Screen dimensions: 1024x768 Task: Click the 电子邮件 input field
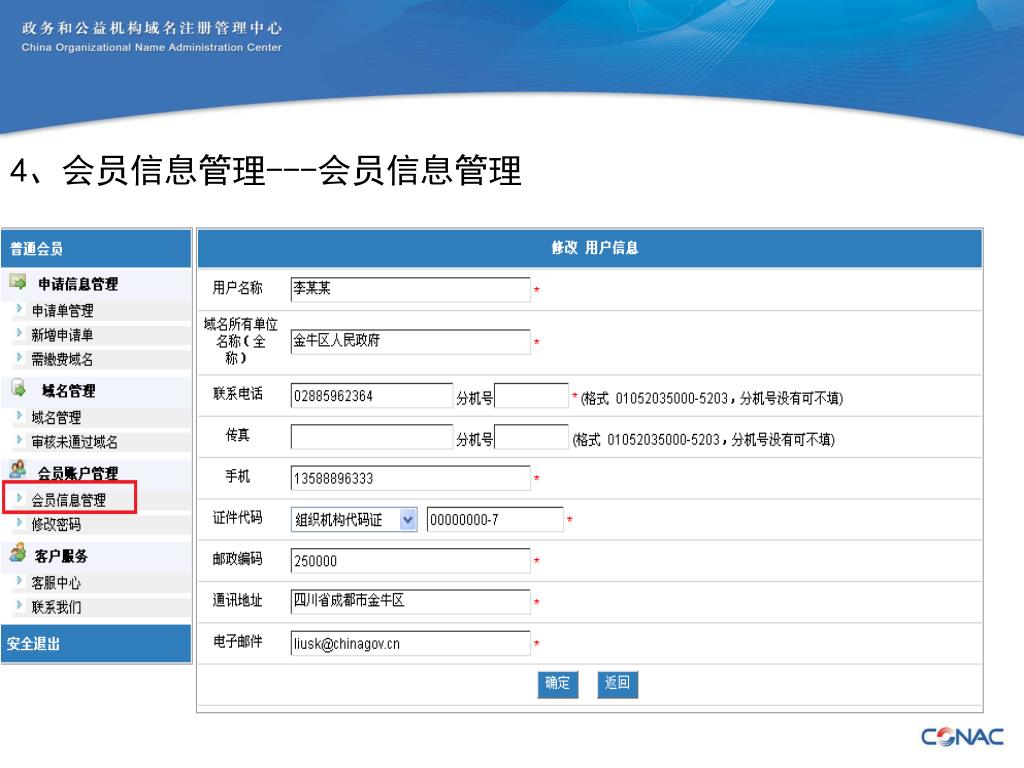coord(410,643)
